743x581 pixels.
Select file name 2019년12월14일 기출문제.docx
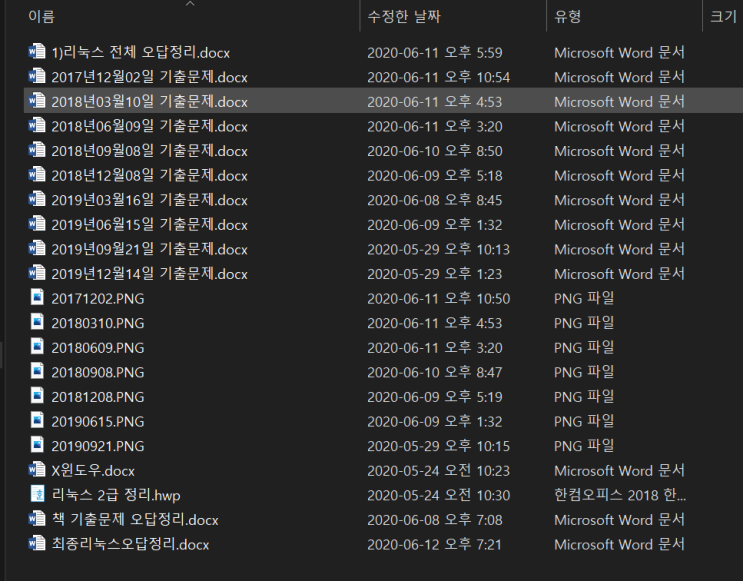(149, 274)
